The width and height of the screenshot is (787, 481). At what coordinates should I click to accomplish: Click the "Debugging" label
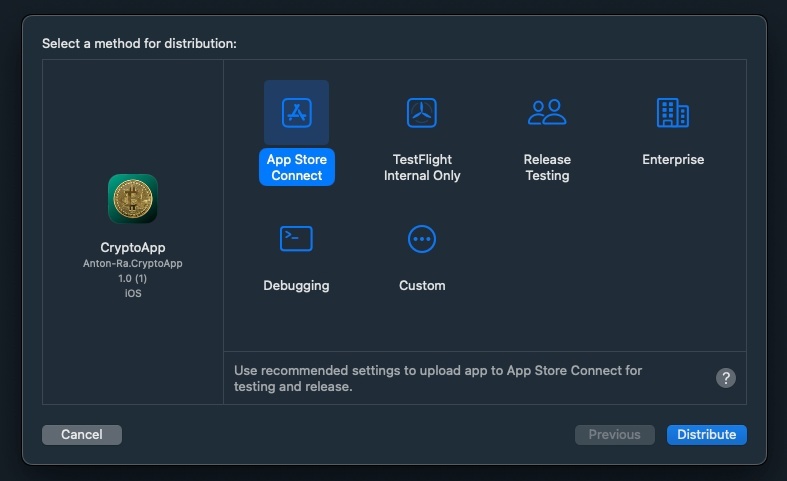point(296,286)
